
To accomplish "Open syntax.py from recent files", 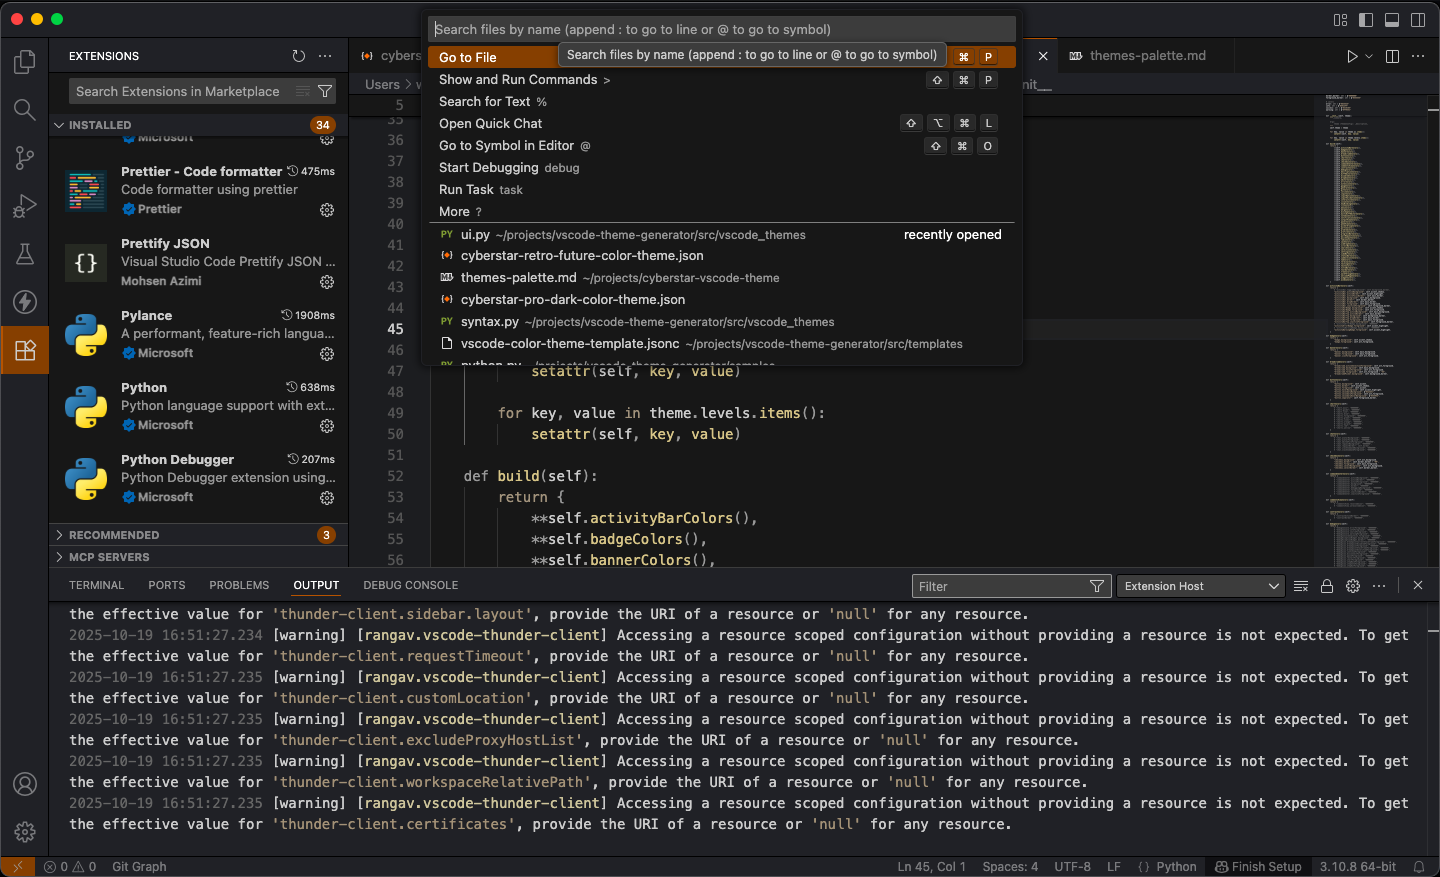I will [721, 322].
